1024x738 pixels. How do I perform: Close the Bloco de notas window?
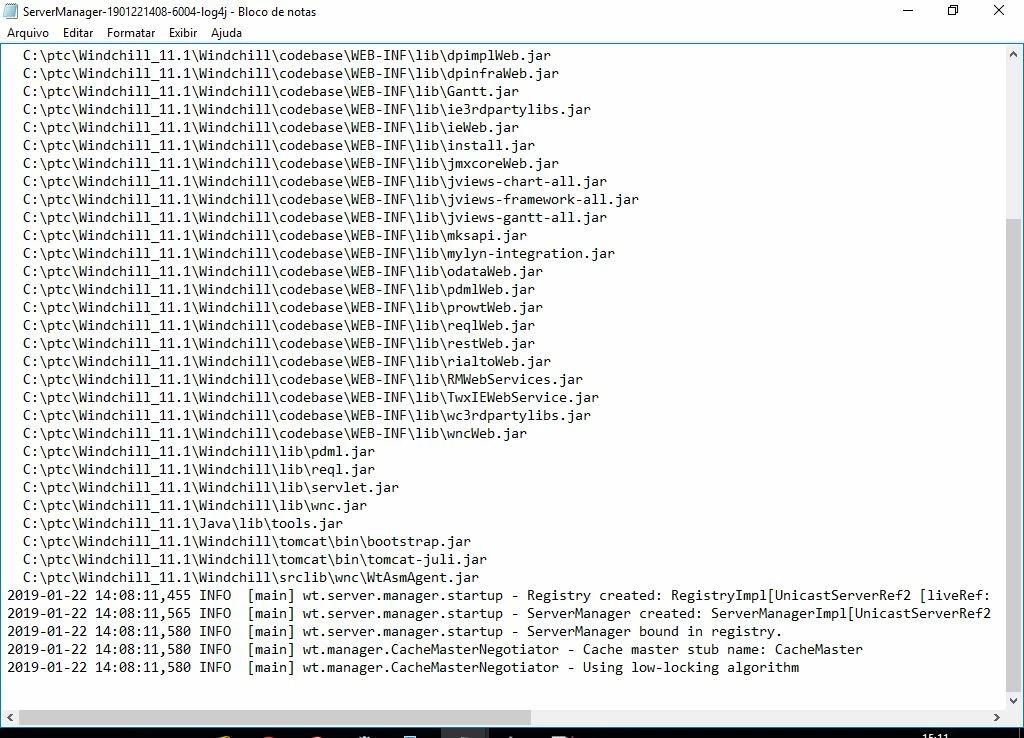click(999, 10)
